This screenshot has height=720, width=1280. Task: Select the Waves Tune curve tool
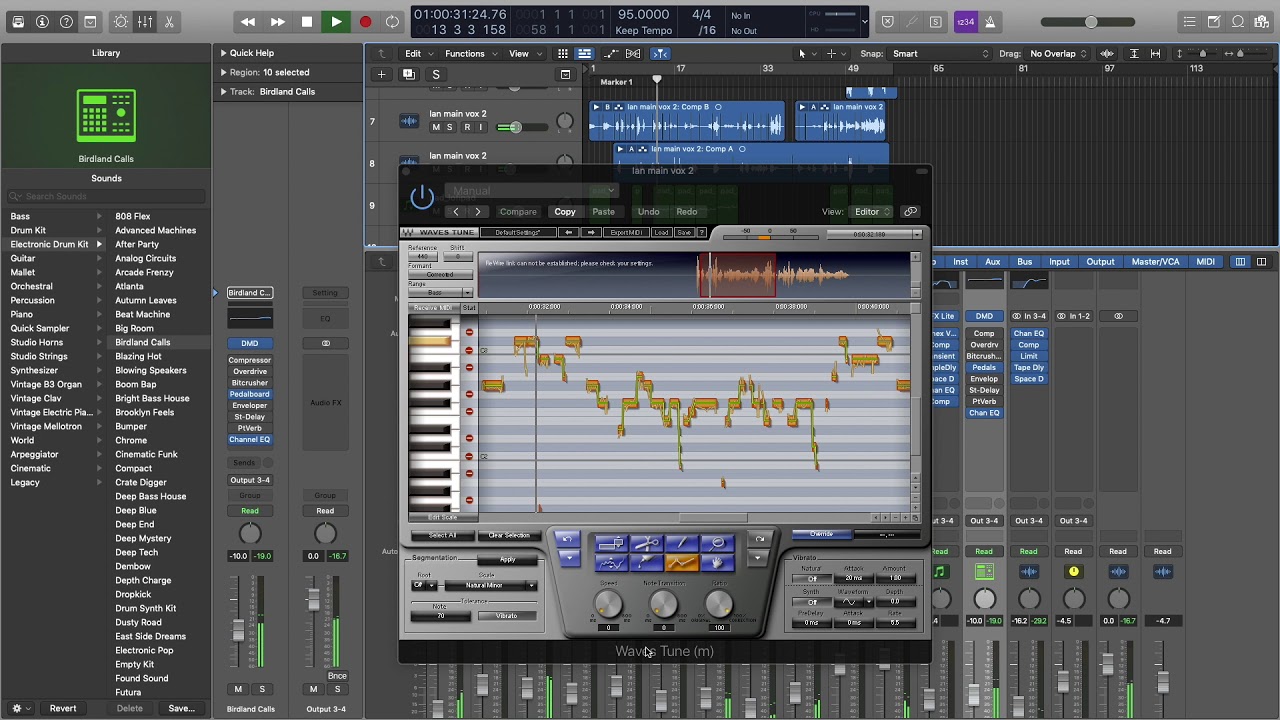click(x=611, y=563)
